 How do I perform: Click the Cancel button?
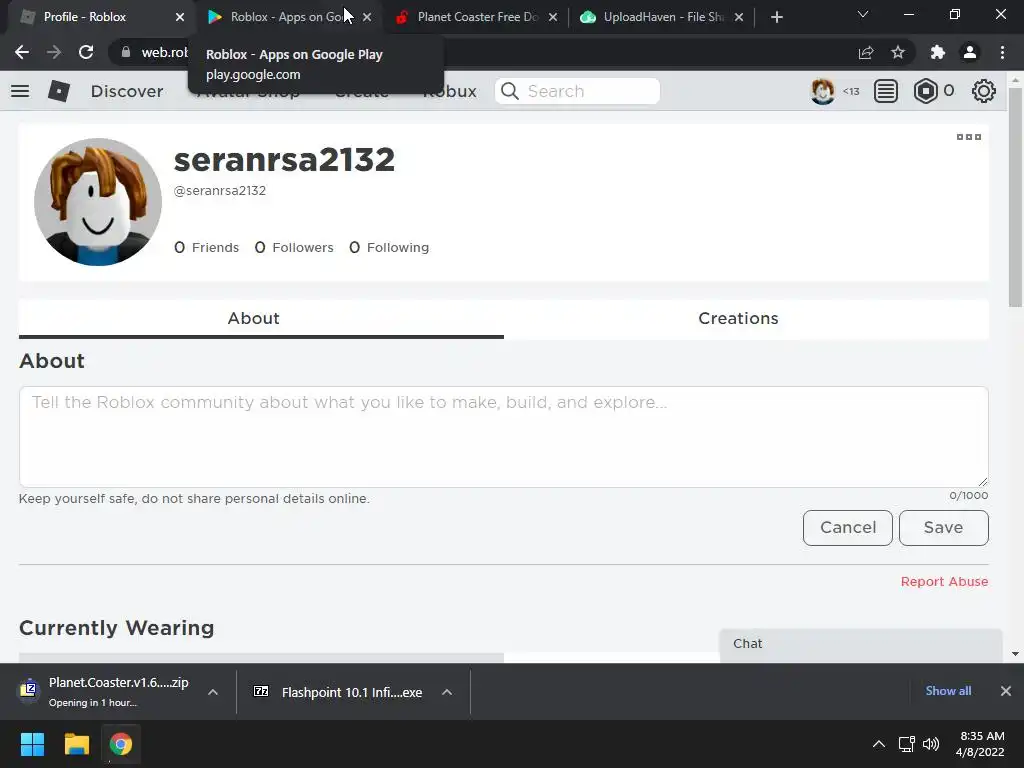pos(848,528)
